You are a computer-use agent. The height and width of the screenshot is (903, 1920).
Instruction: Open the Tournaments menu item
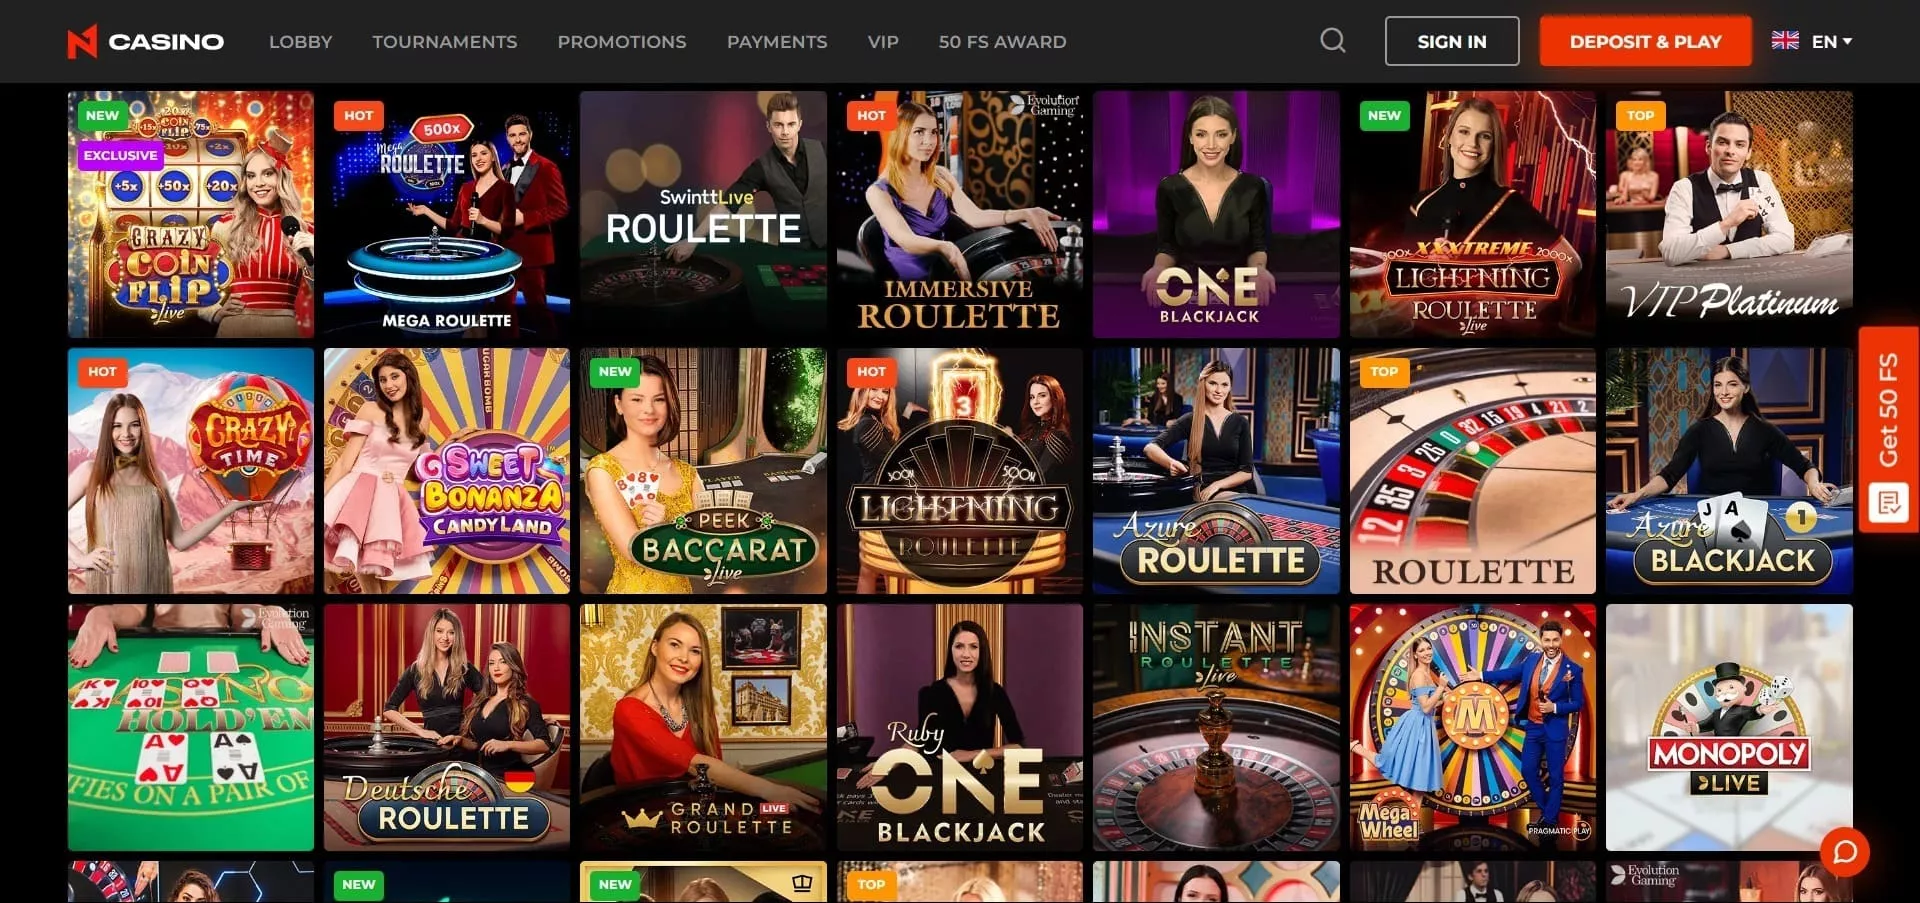tap(445, 42)
